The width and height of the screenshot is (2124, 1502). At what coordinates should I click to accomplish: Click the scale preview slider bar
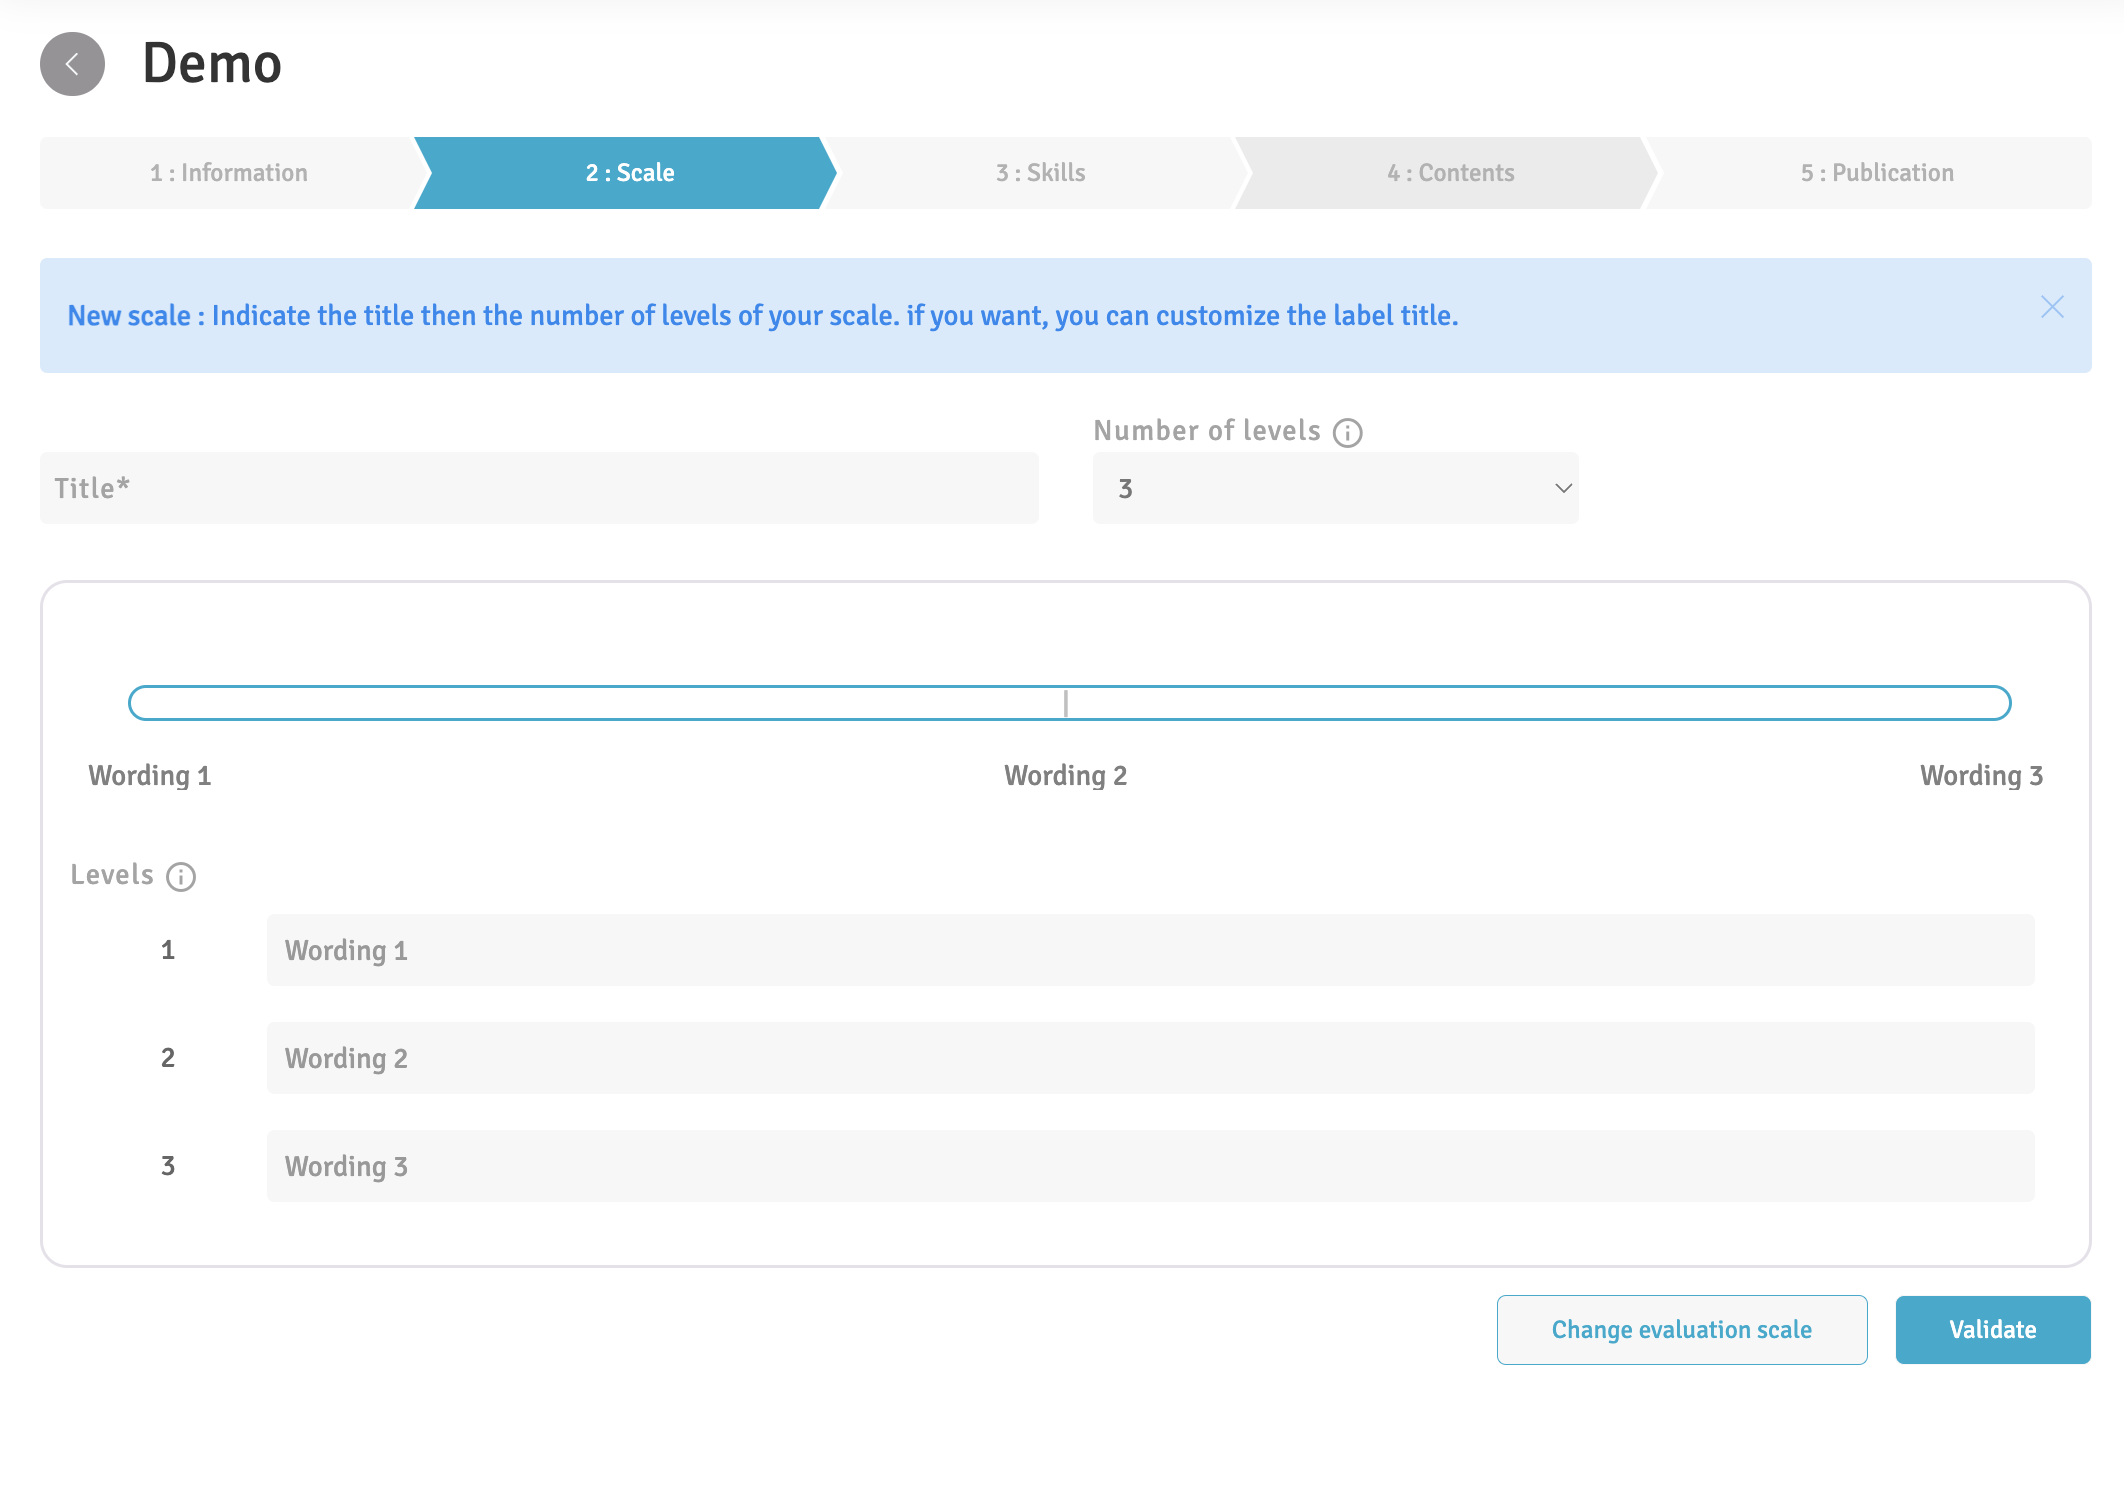[600, 703]
